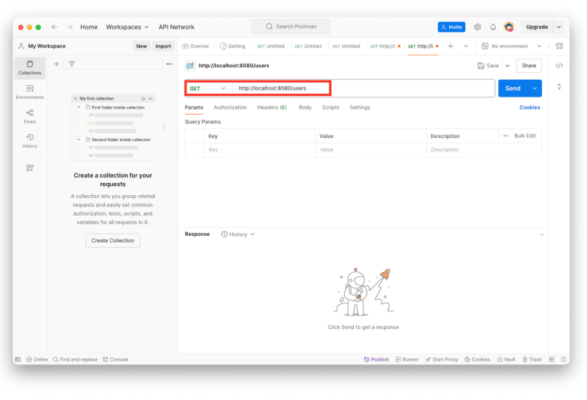Click Find and replace in status bar
Screen dimensions: 587x400
(x=75, y=359)
